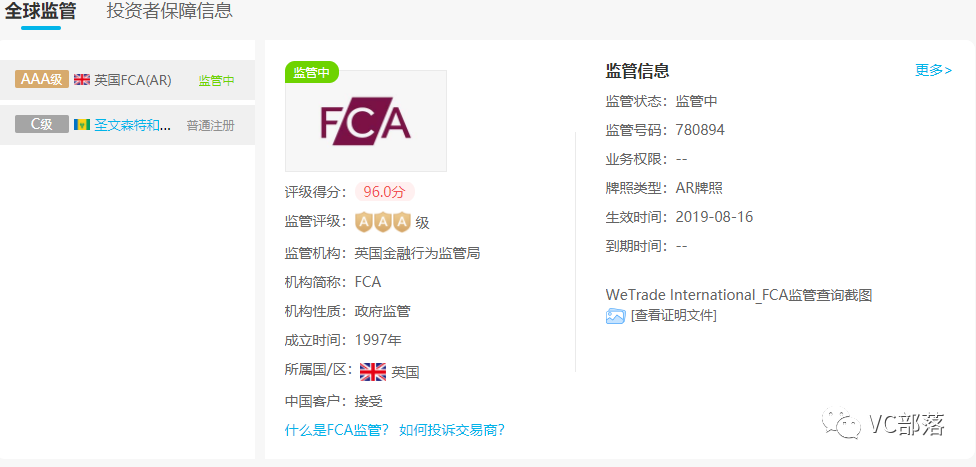Click the three AAA shield icons
The height and width of the screenshot is (467, 976).
click(383, 222)
